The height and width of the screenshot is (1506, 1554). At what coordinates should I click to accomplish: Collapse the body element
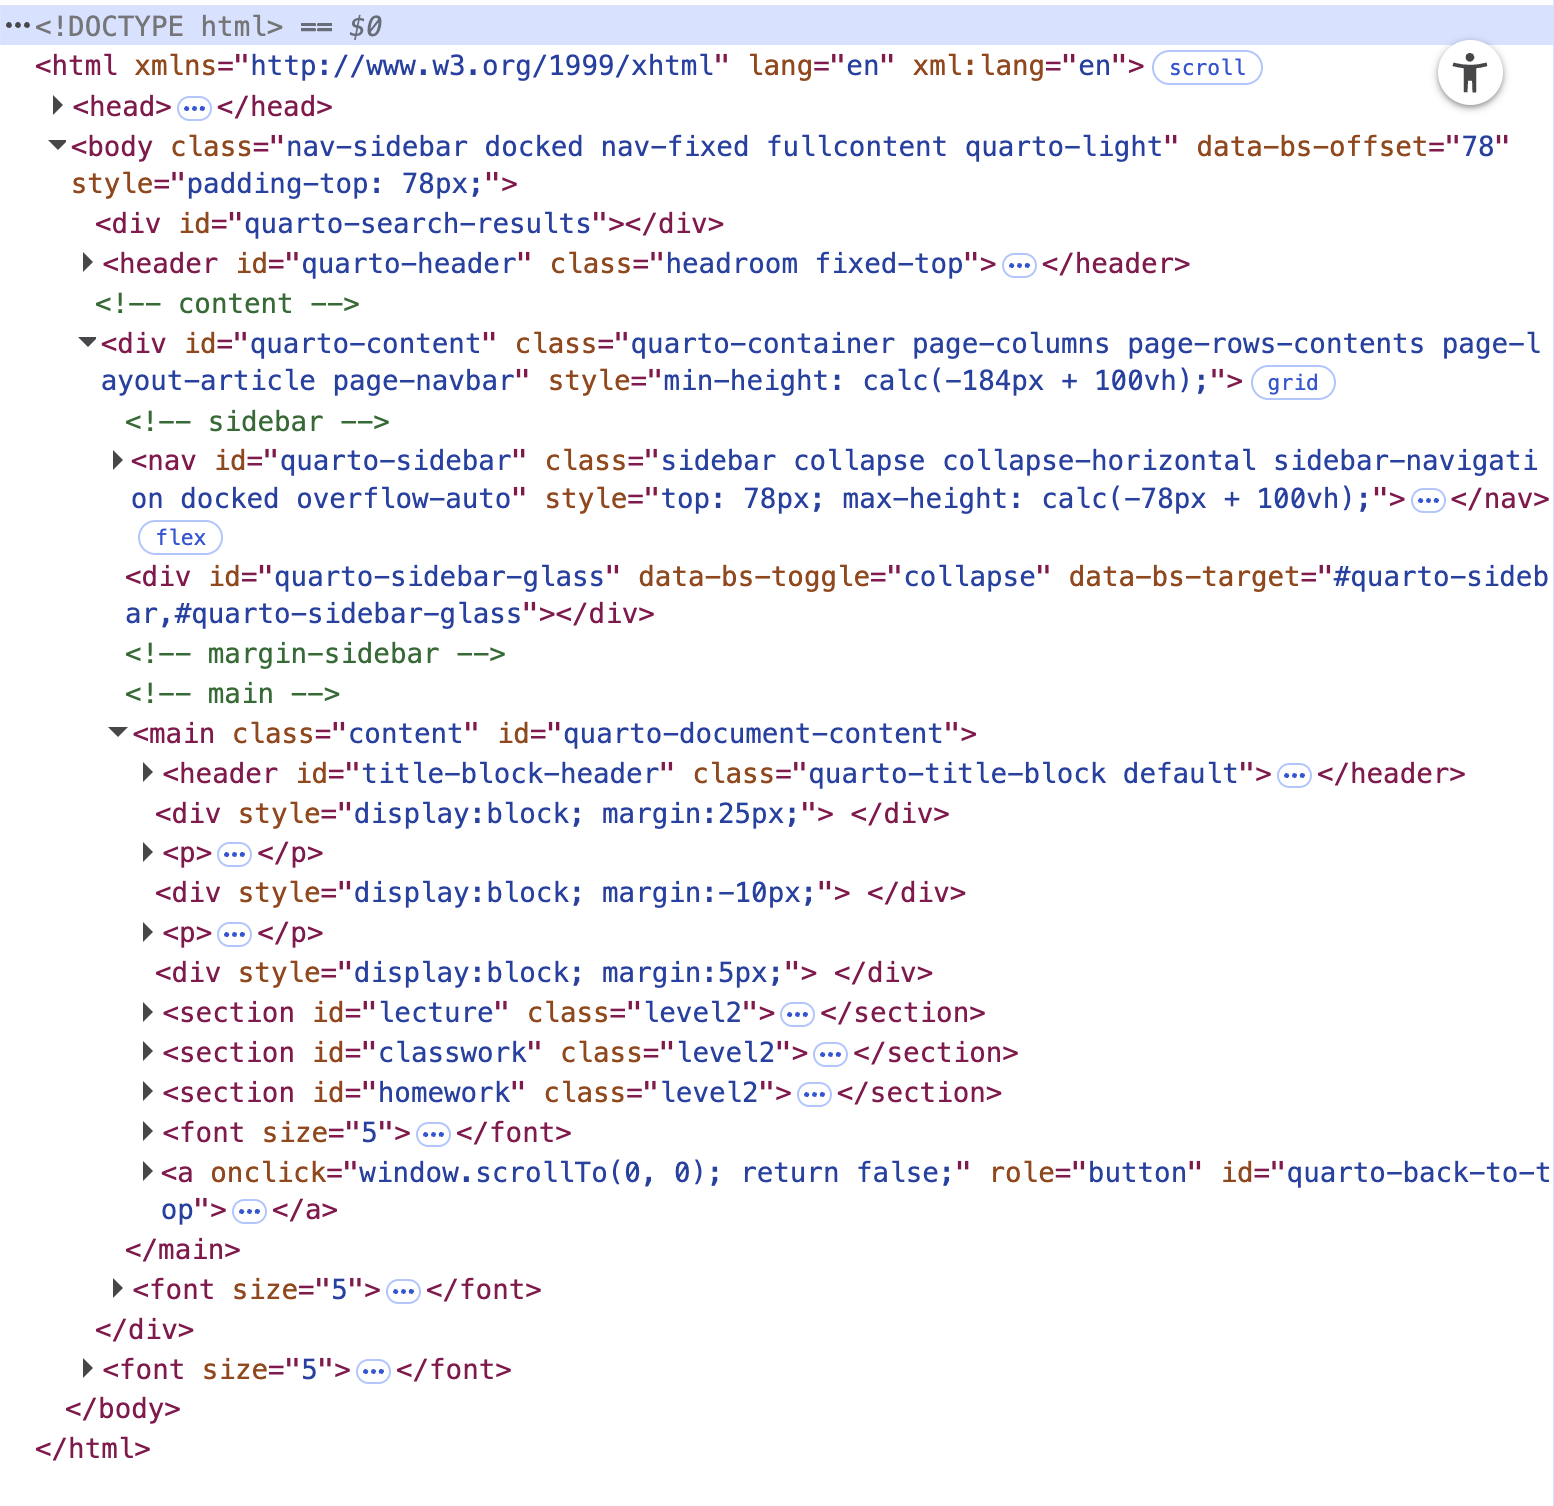[58, 146]
